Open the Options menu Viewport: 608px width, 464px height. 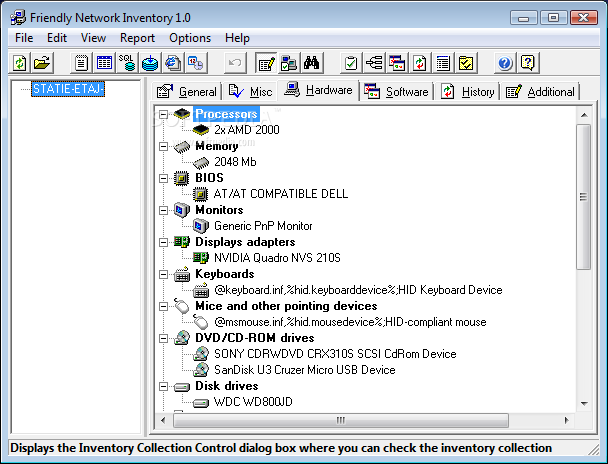(190, 38)
